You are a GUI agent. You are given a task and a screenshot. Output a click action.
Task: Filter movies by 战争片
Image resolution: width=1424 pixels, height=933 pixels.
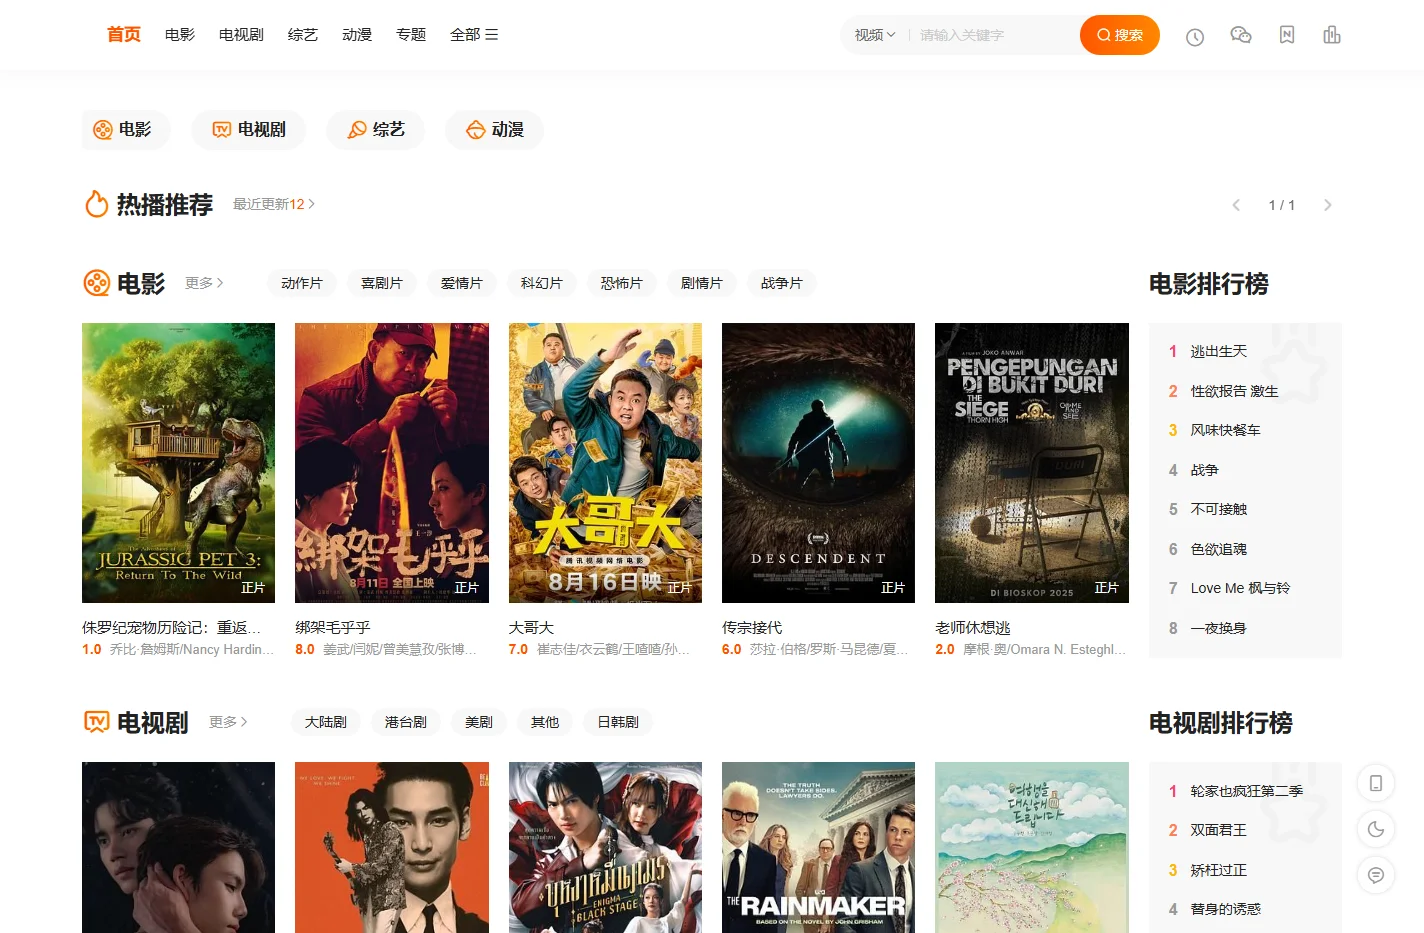coord(782,283)
